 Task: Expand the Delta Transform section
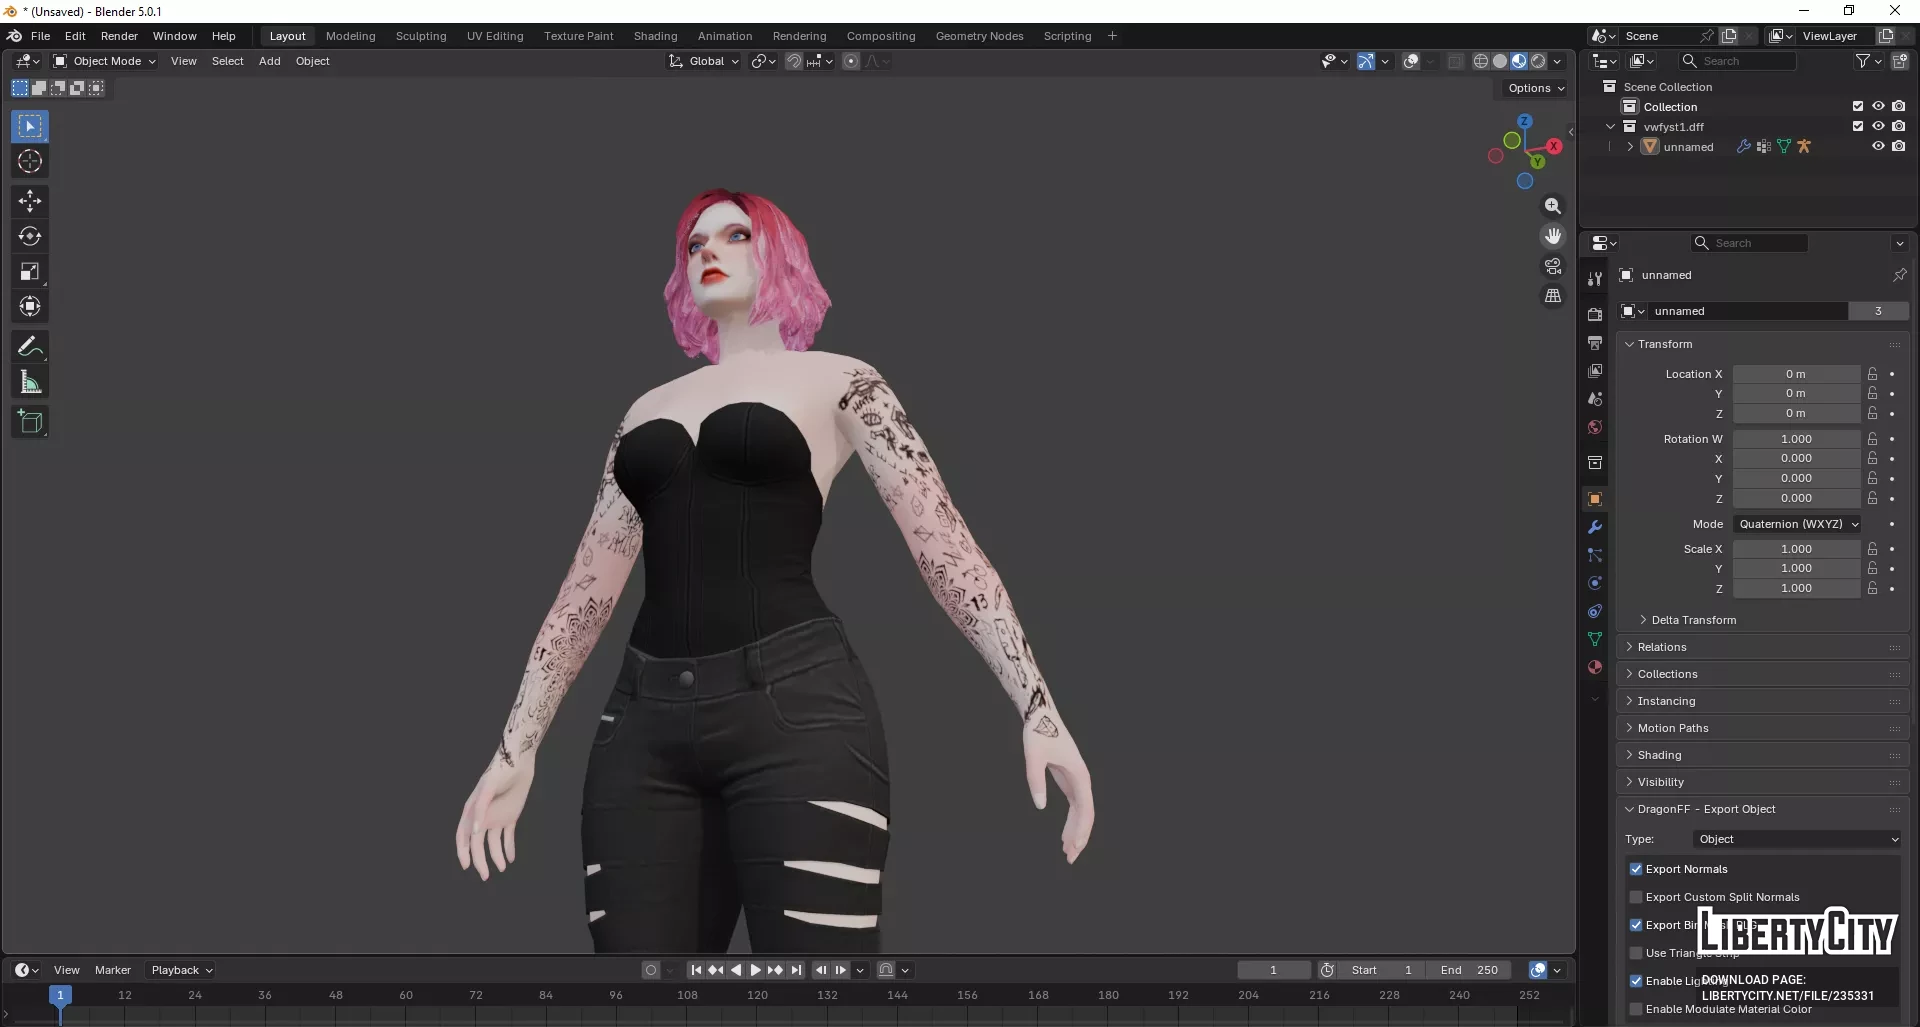pos(1692,620)
